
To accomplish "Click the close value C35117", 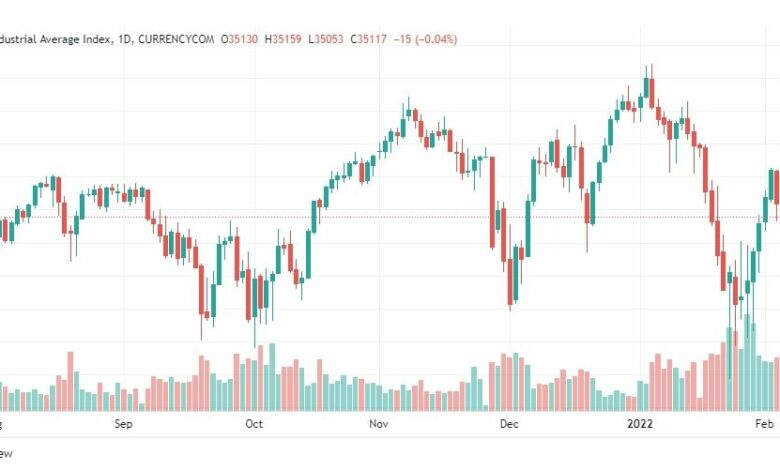I will coord(369,39).
